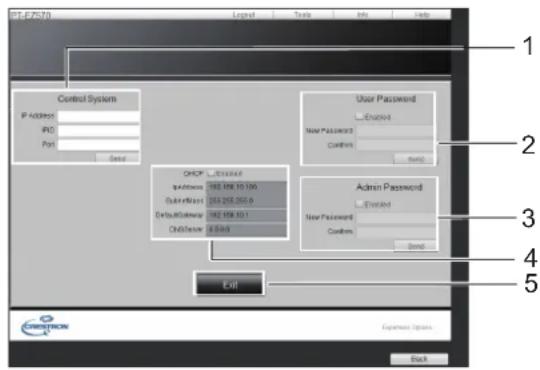This screenshot has width=540, height=370.
Task: Click Admin Password New Password field
Action: point(396,218)
